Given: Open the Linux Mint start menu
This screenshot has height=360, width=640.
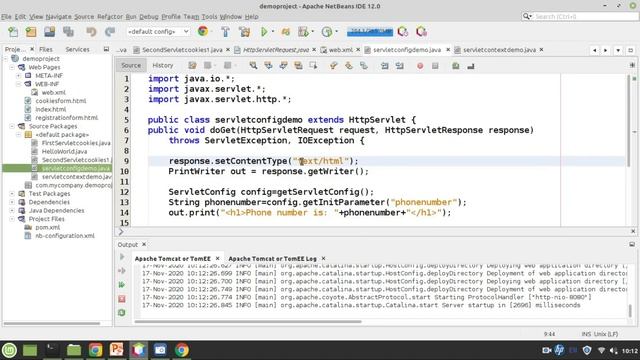Looking at the screenshot, I should coord(9,350).
